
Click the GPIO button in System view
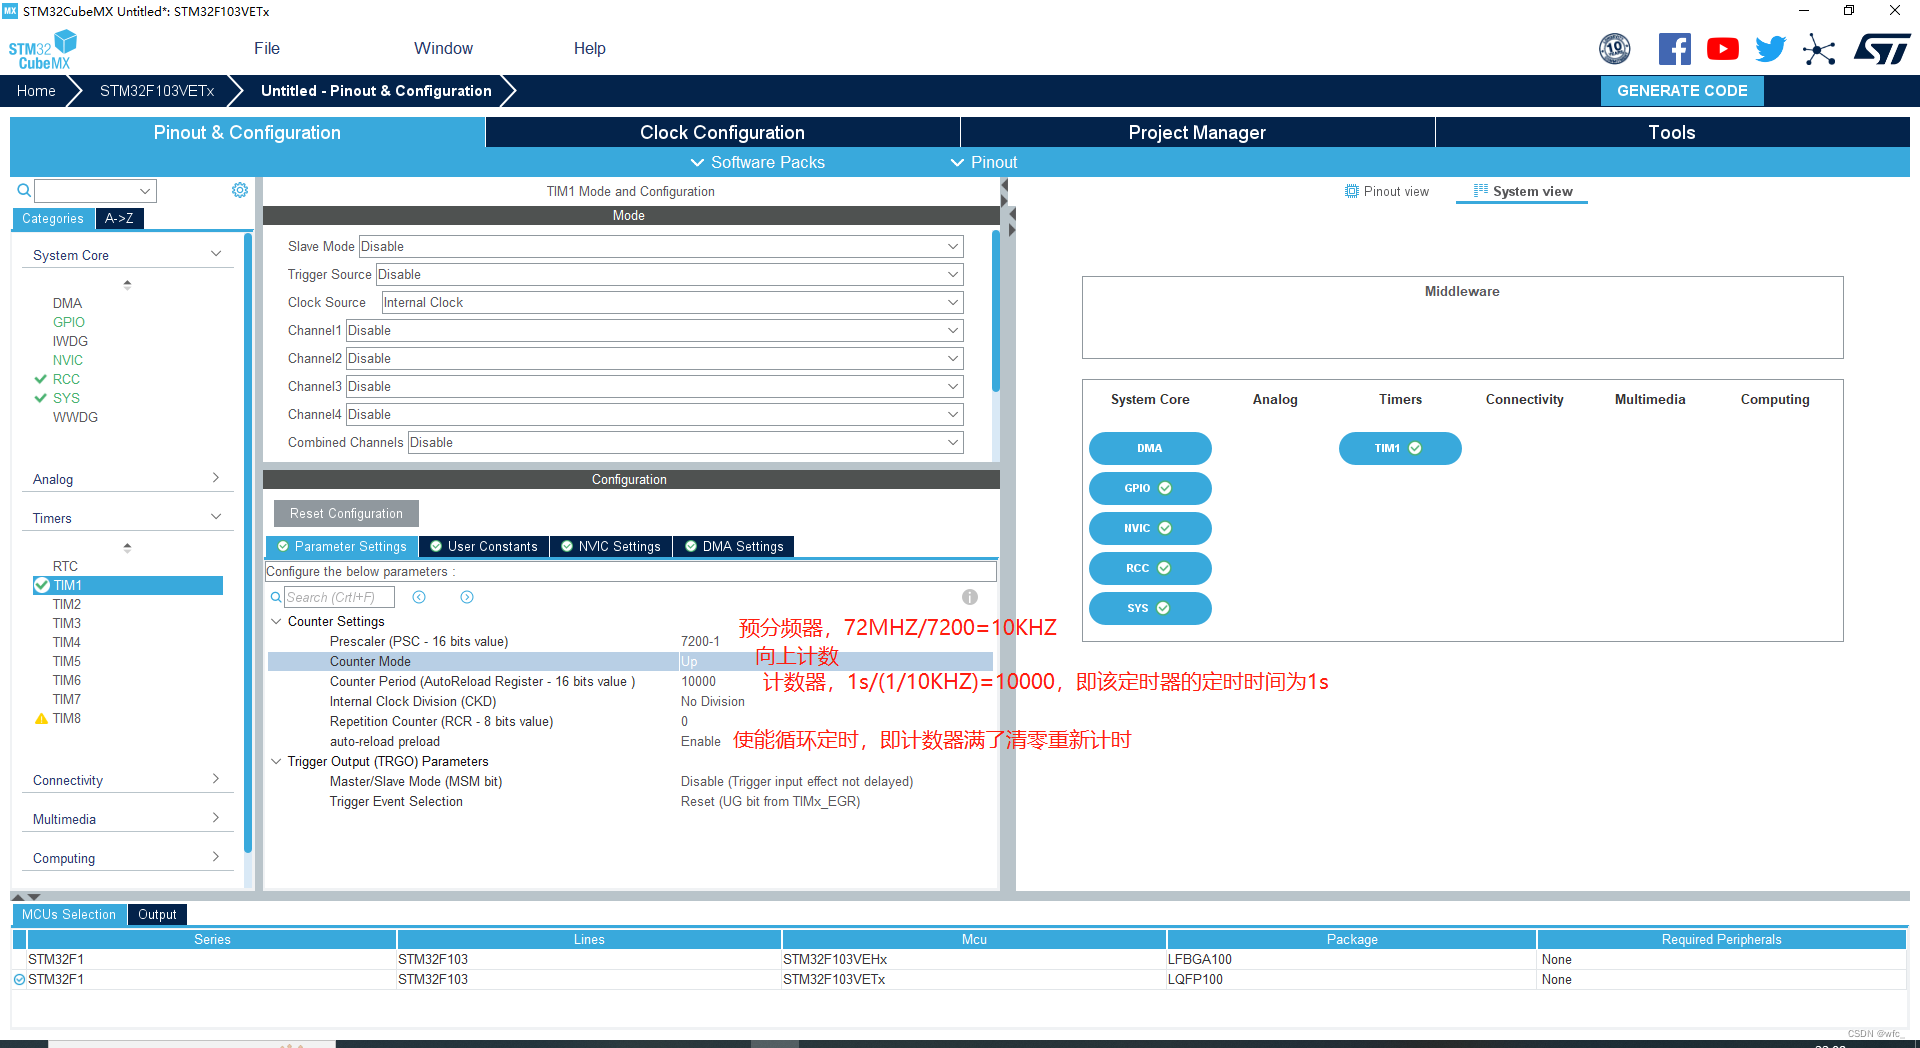(1150, 488)
